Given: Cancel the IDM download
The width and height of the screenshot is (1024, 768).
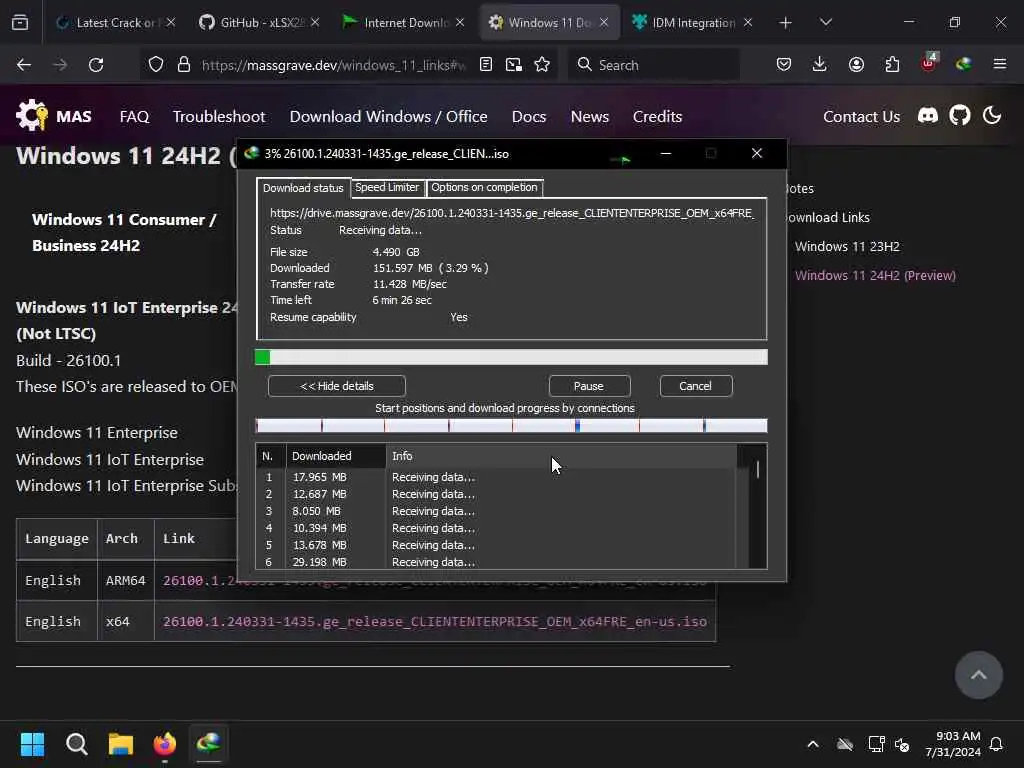Looking at the screenshot, I should click(696, 386).
